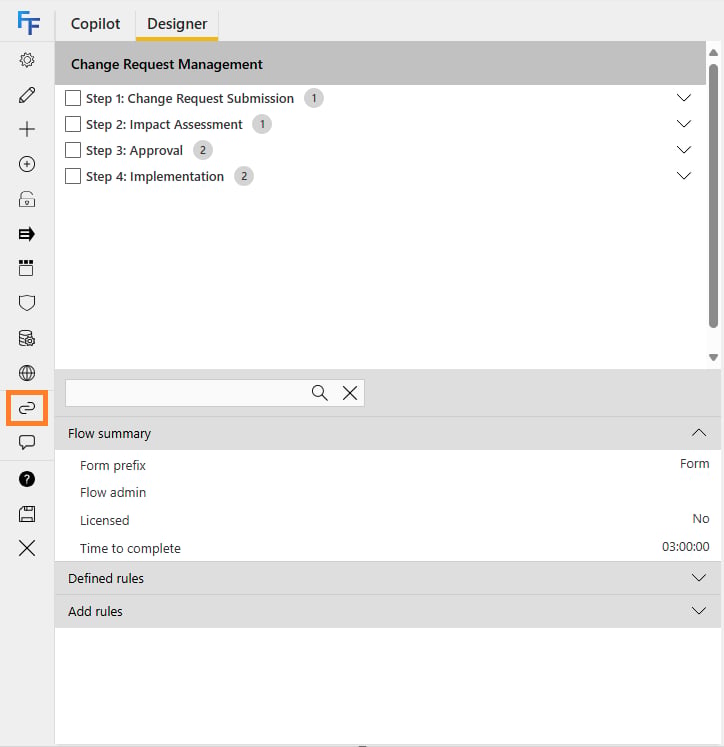The width and height of the screenshot is (724, 747).
Task: Open the calendar-style form icon
Action: coord(27,268)
